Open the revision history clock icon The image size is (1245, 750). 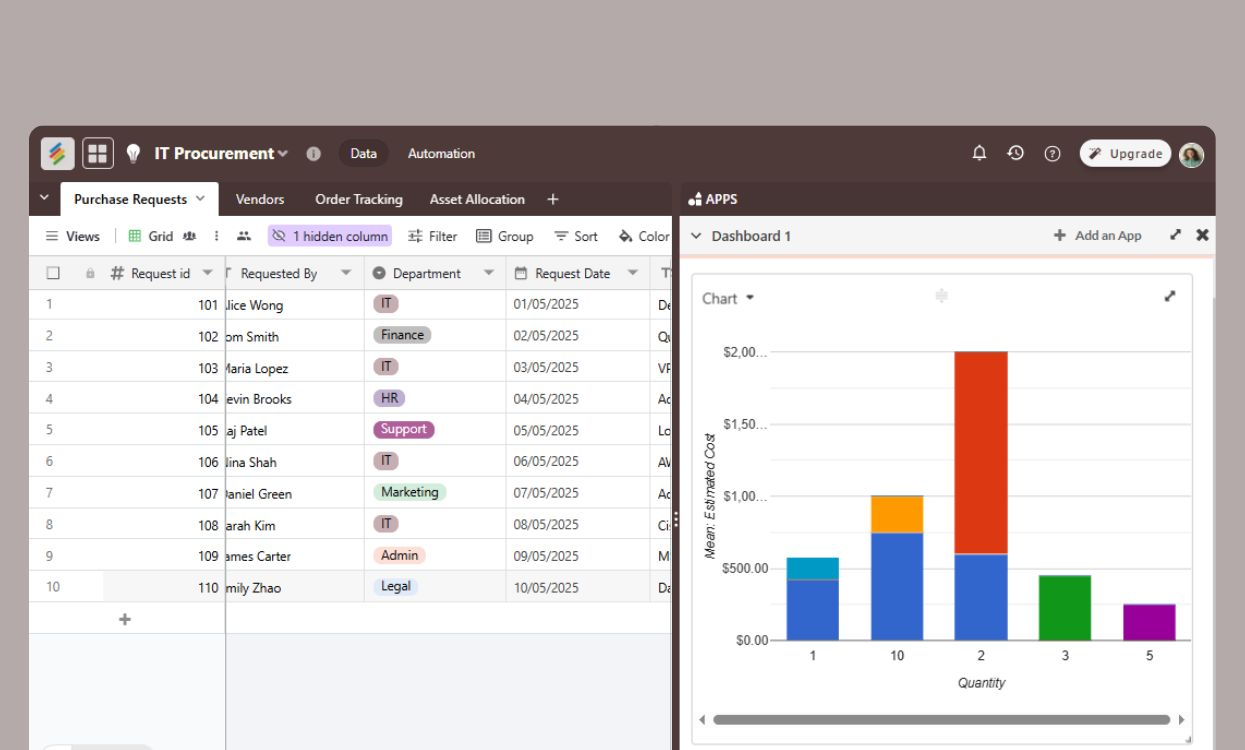point(1015,153)
